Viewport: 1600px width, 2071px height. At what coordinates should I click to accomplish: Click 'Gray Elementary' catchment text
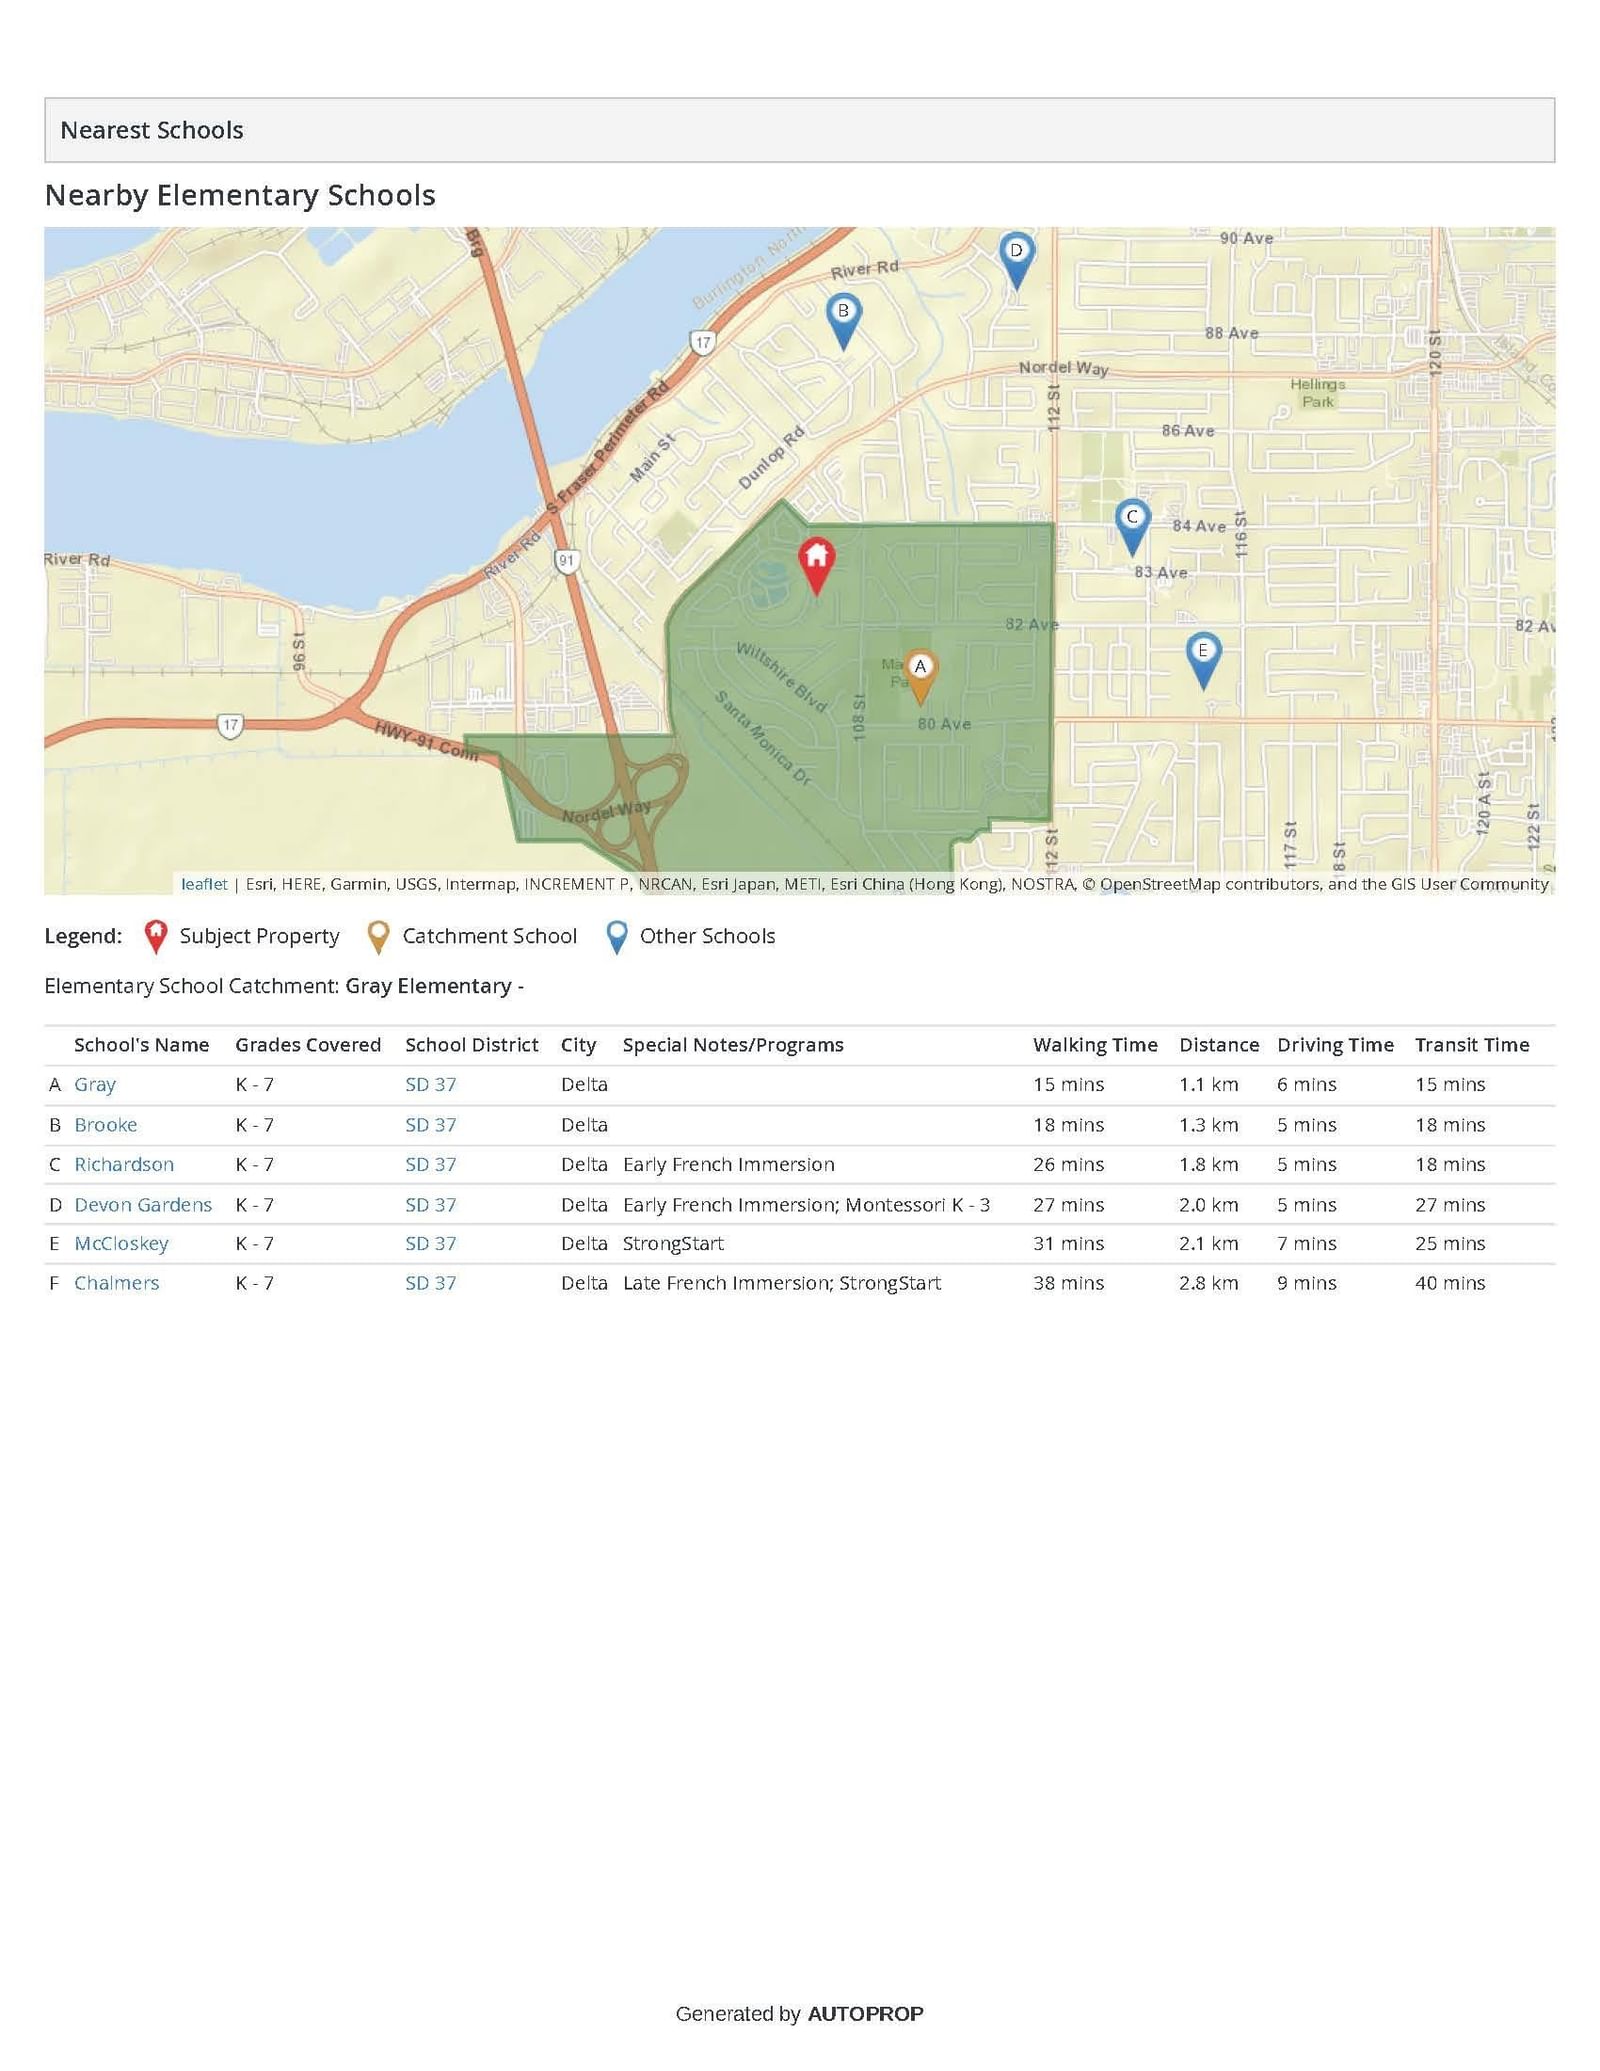click(x=428, y=986)
